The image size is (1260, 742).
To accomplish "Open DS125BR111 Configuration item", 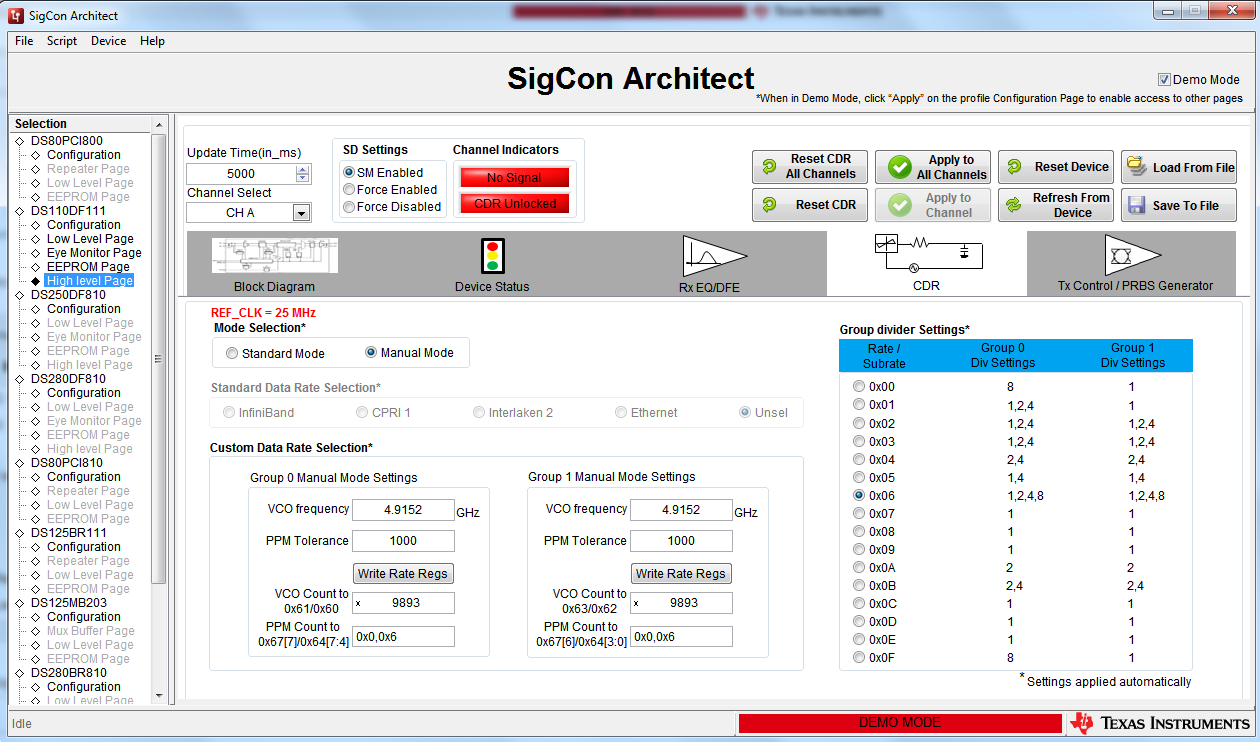I will tap(83, 547).
